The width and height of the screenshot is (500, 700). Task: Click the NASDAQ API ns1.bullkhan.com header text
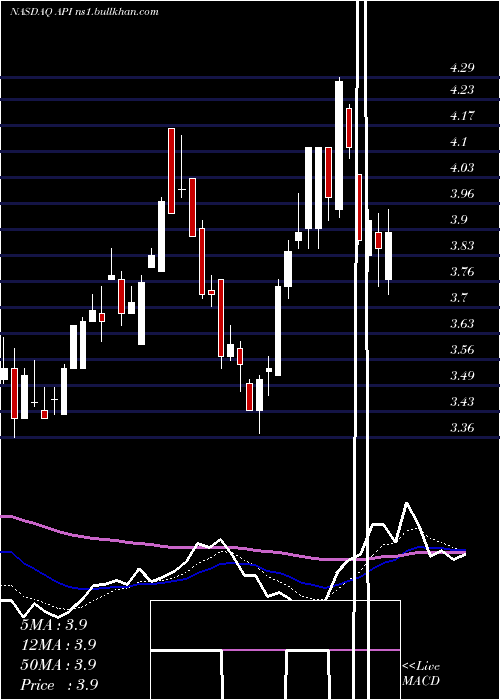[84, 11]
